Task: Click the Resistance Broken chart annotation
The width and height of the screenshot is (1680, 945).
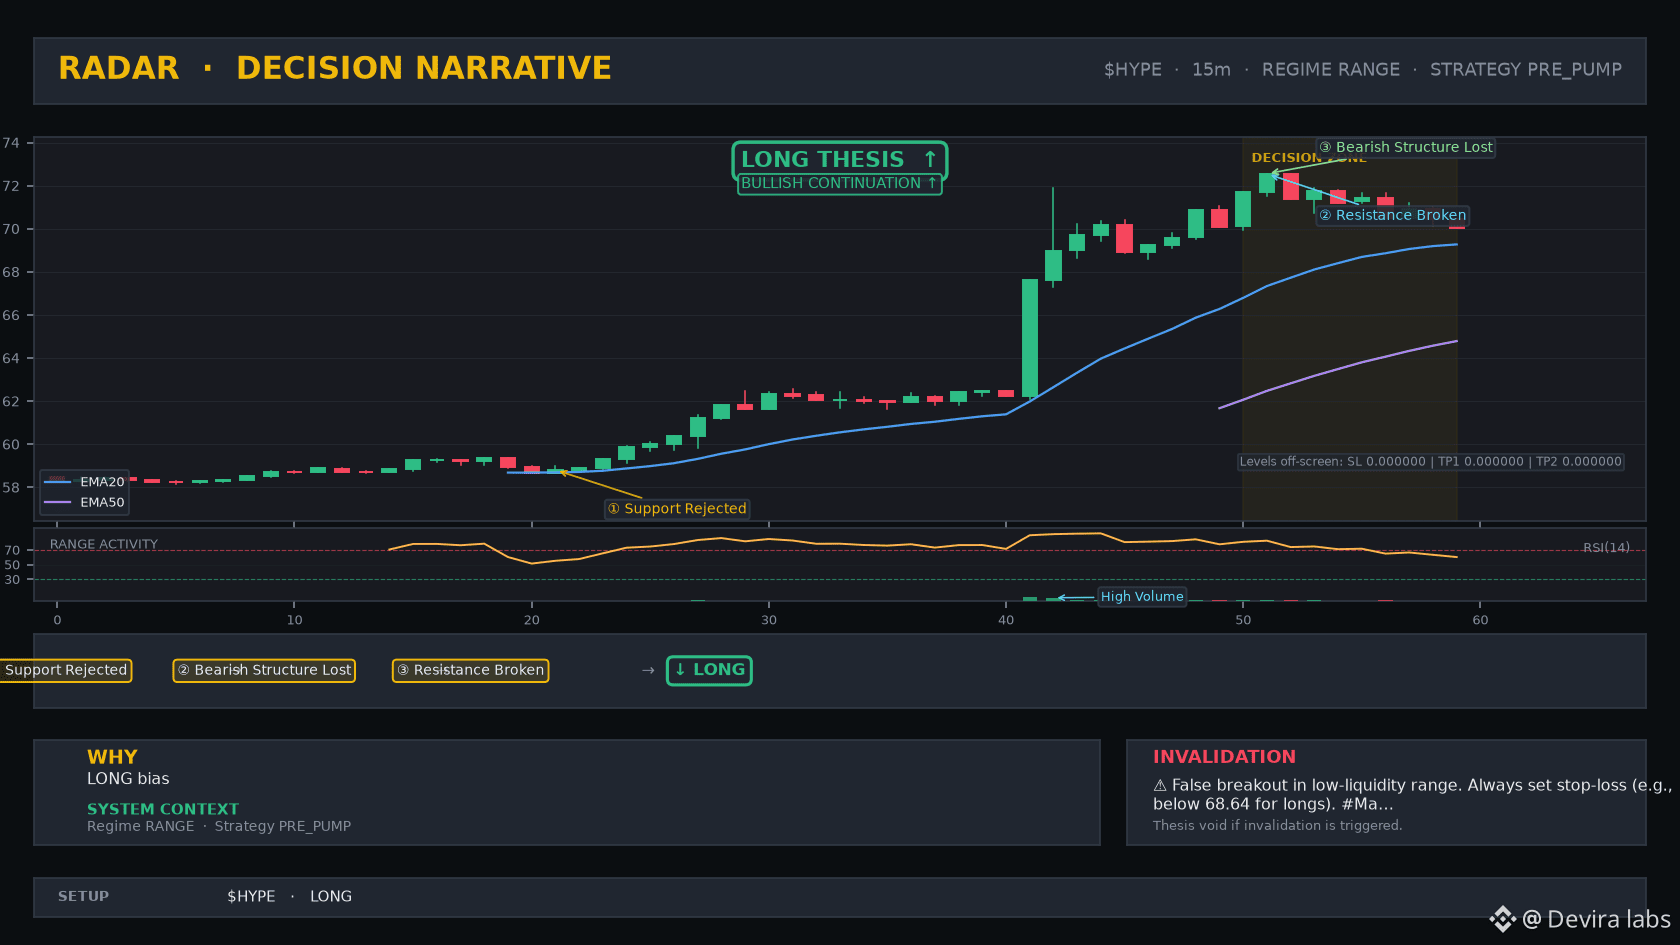Action: (x=1392, y=215)
